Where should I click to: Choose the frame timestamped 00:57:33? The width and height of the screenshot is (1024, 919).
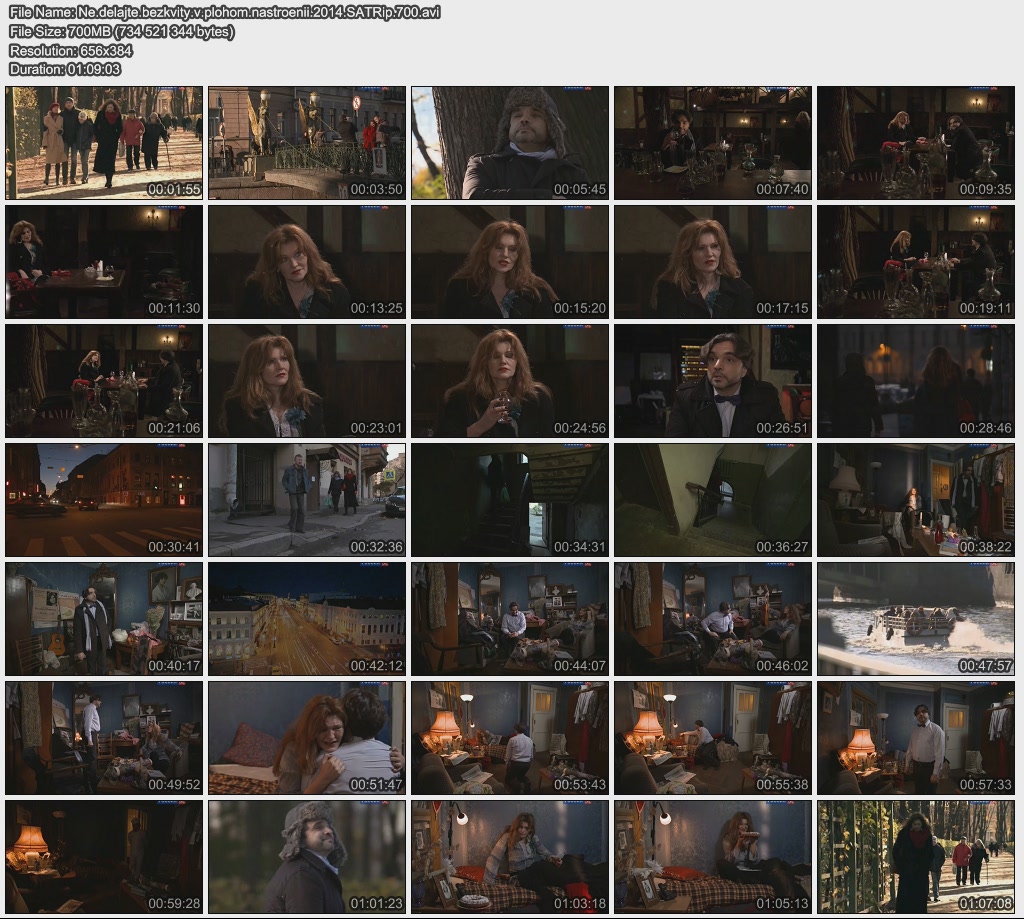tap(916, 738)
